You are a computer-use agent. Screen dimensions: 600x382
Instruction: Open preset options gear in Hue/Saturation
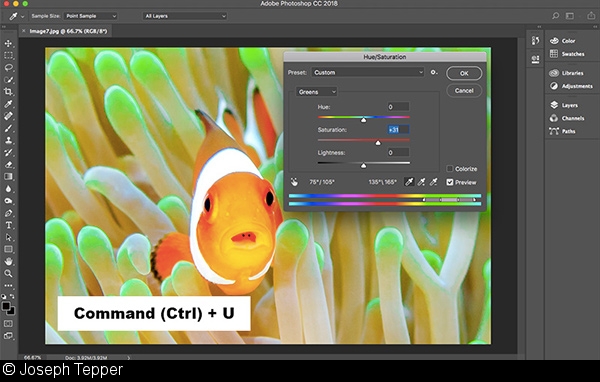coord(434,72)
